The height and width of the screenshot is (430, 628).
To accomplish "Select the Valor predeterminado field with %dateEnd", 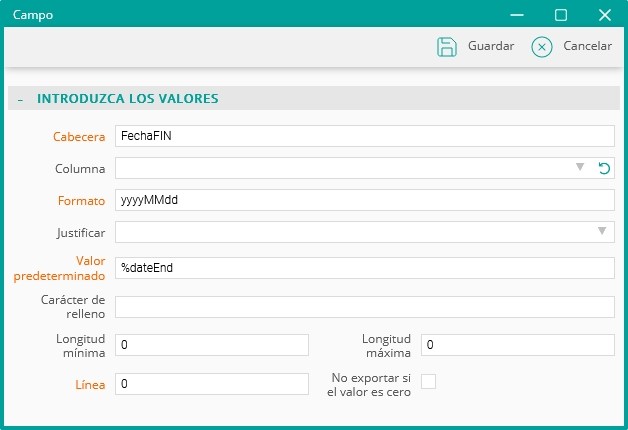I will [364, 268].
